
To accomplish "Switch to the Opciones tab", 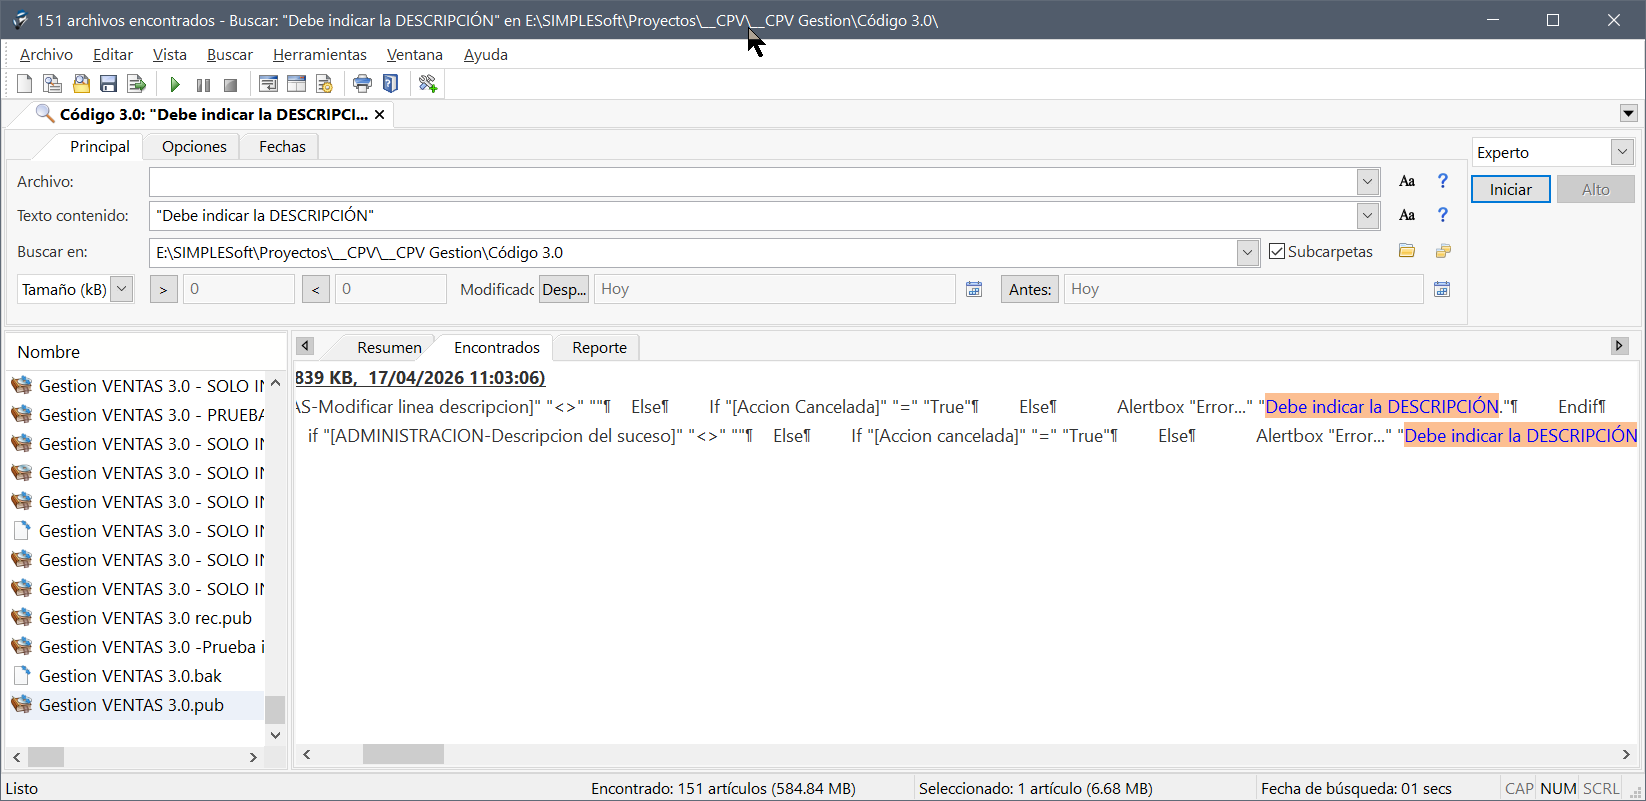I will pyautogui.click(x=194, y=147).
